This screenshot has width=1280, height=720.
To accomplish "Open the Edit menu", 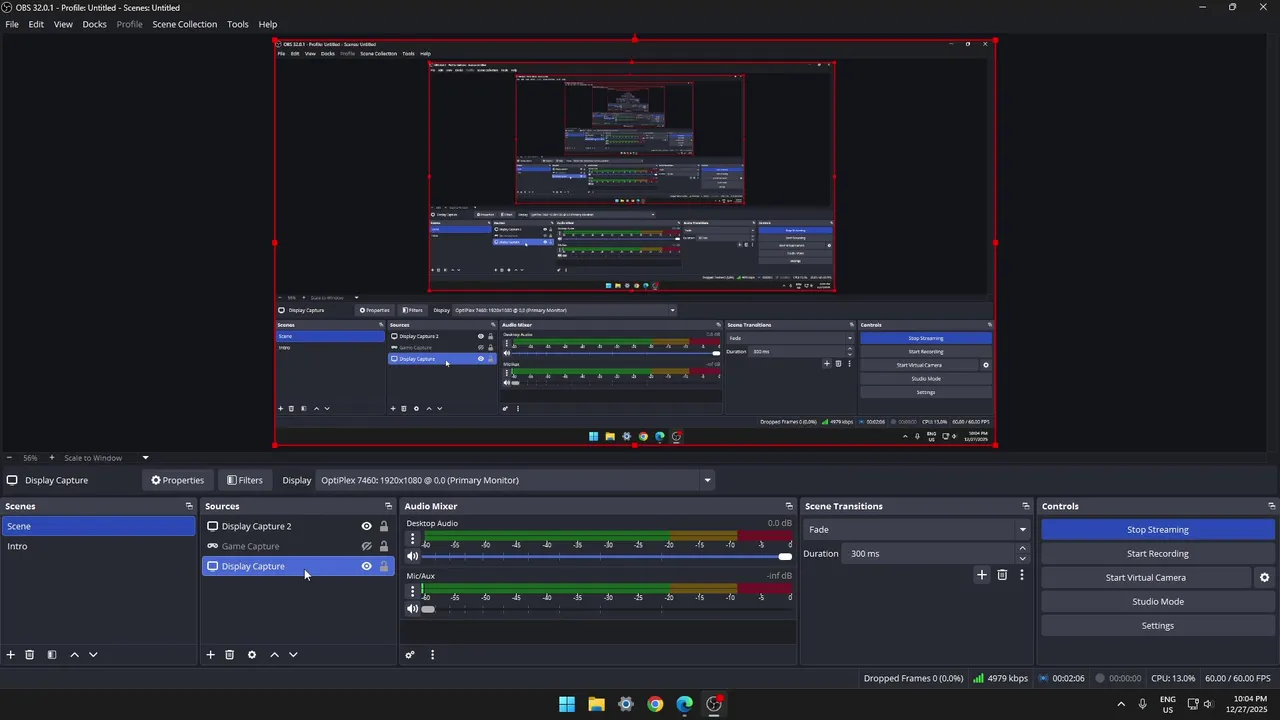I will 36,24.
